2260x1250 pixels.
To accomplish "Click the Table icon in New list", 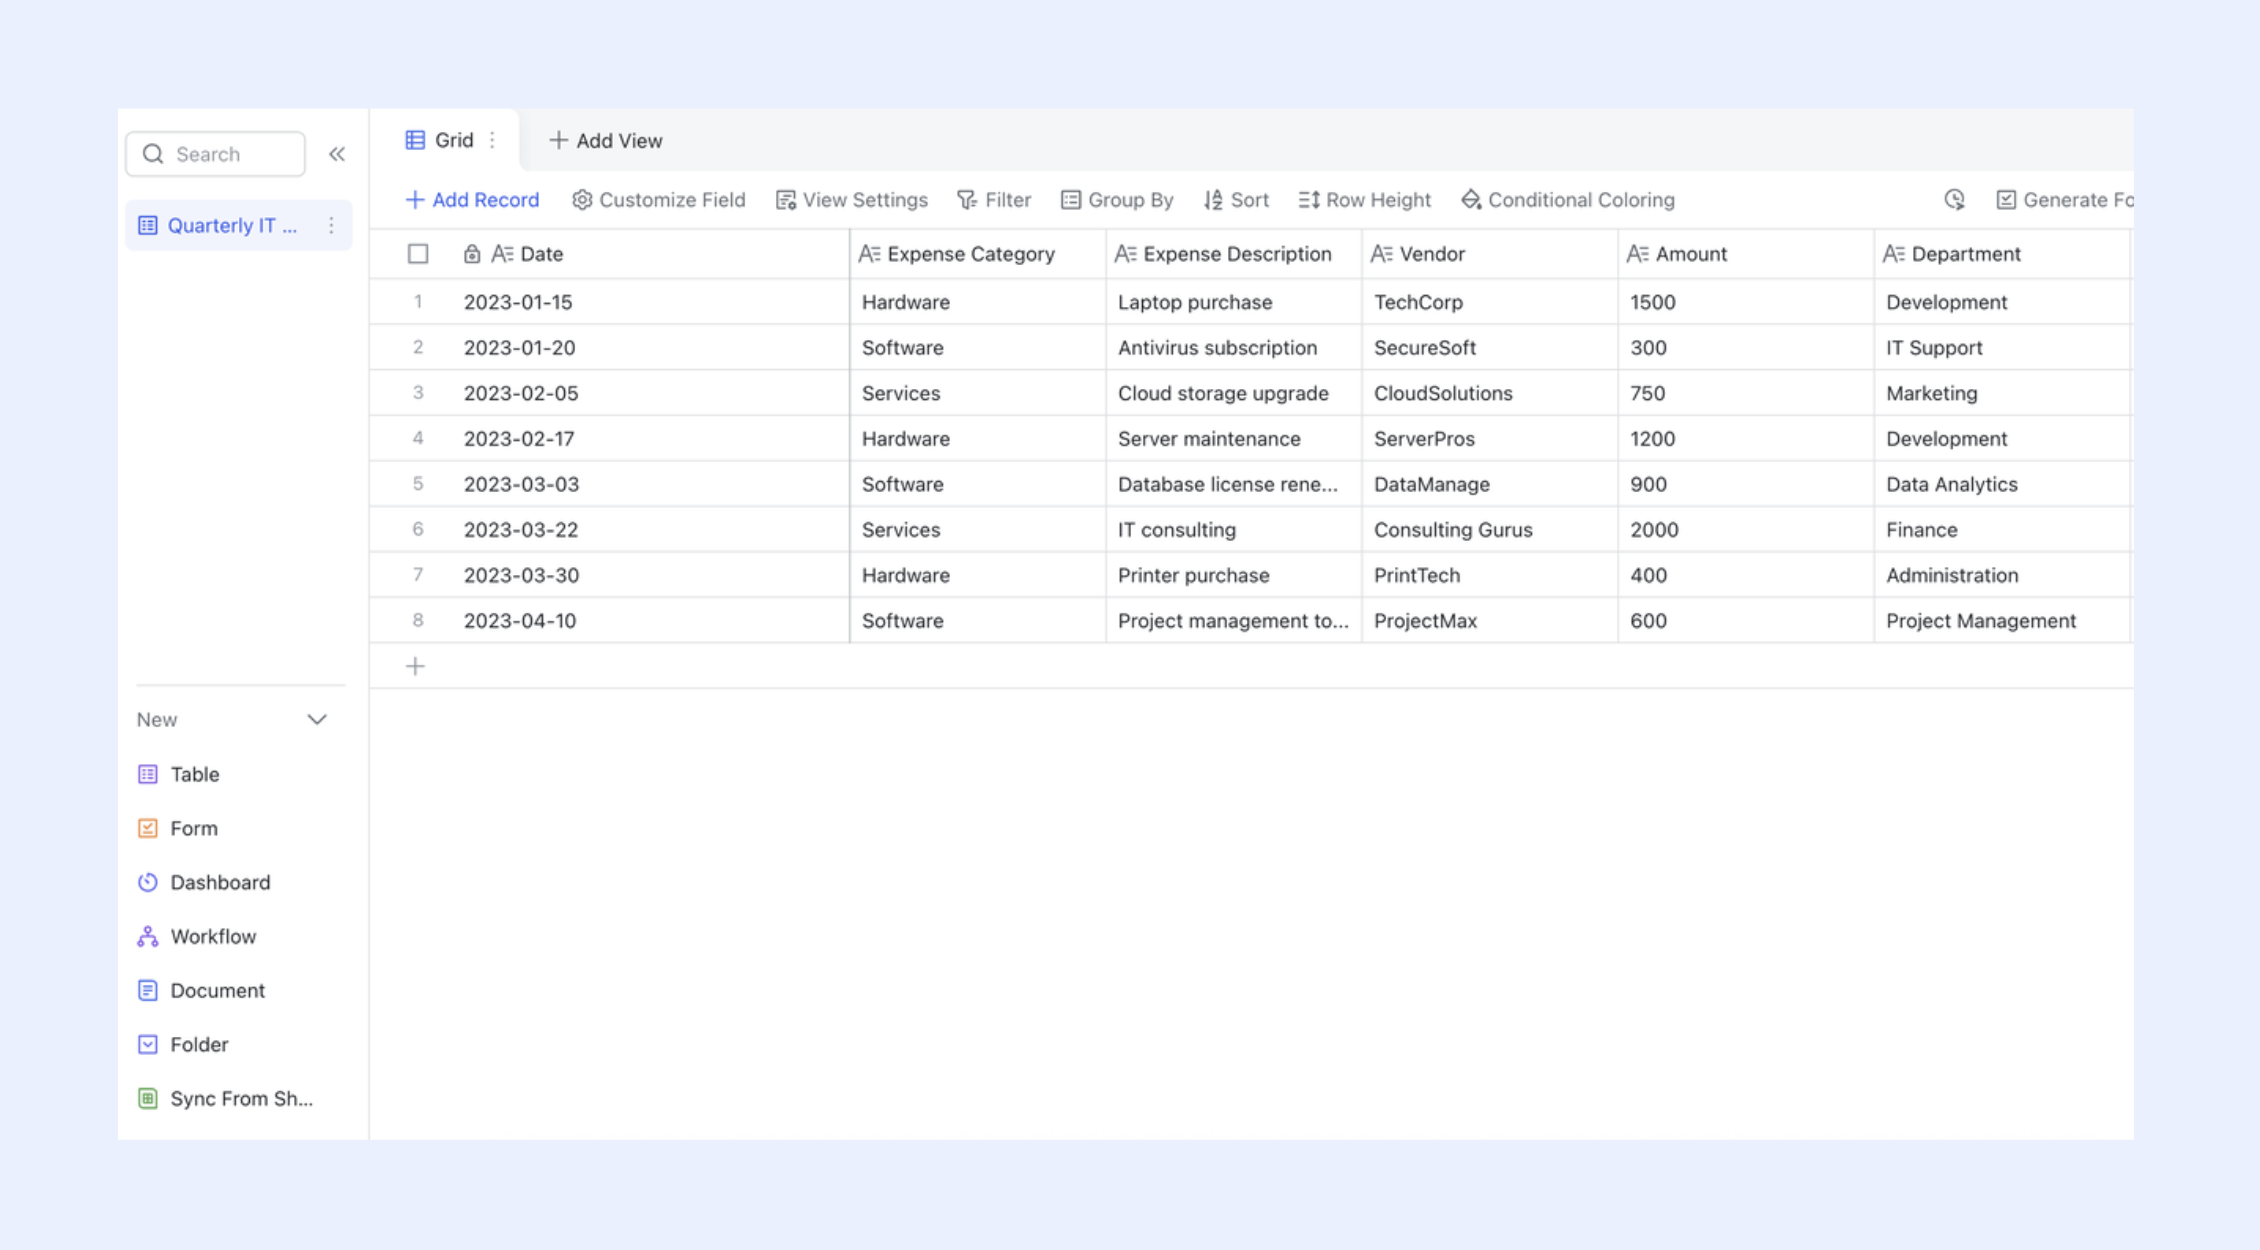I will 148,774.
